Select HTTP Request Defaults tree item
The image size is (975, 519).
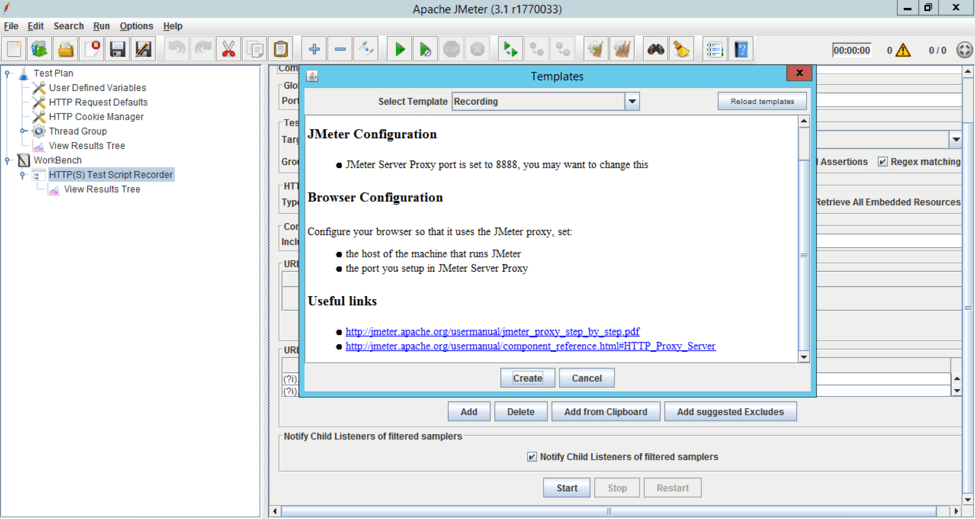98,102
